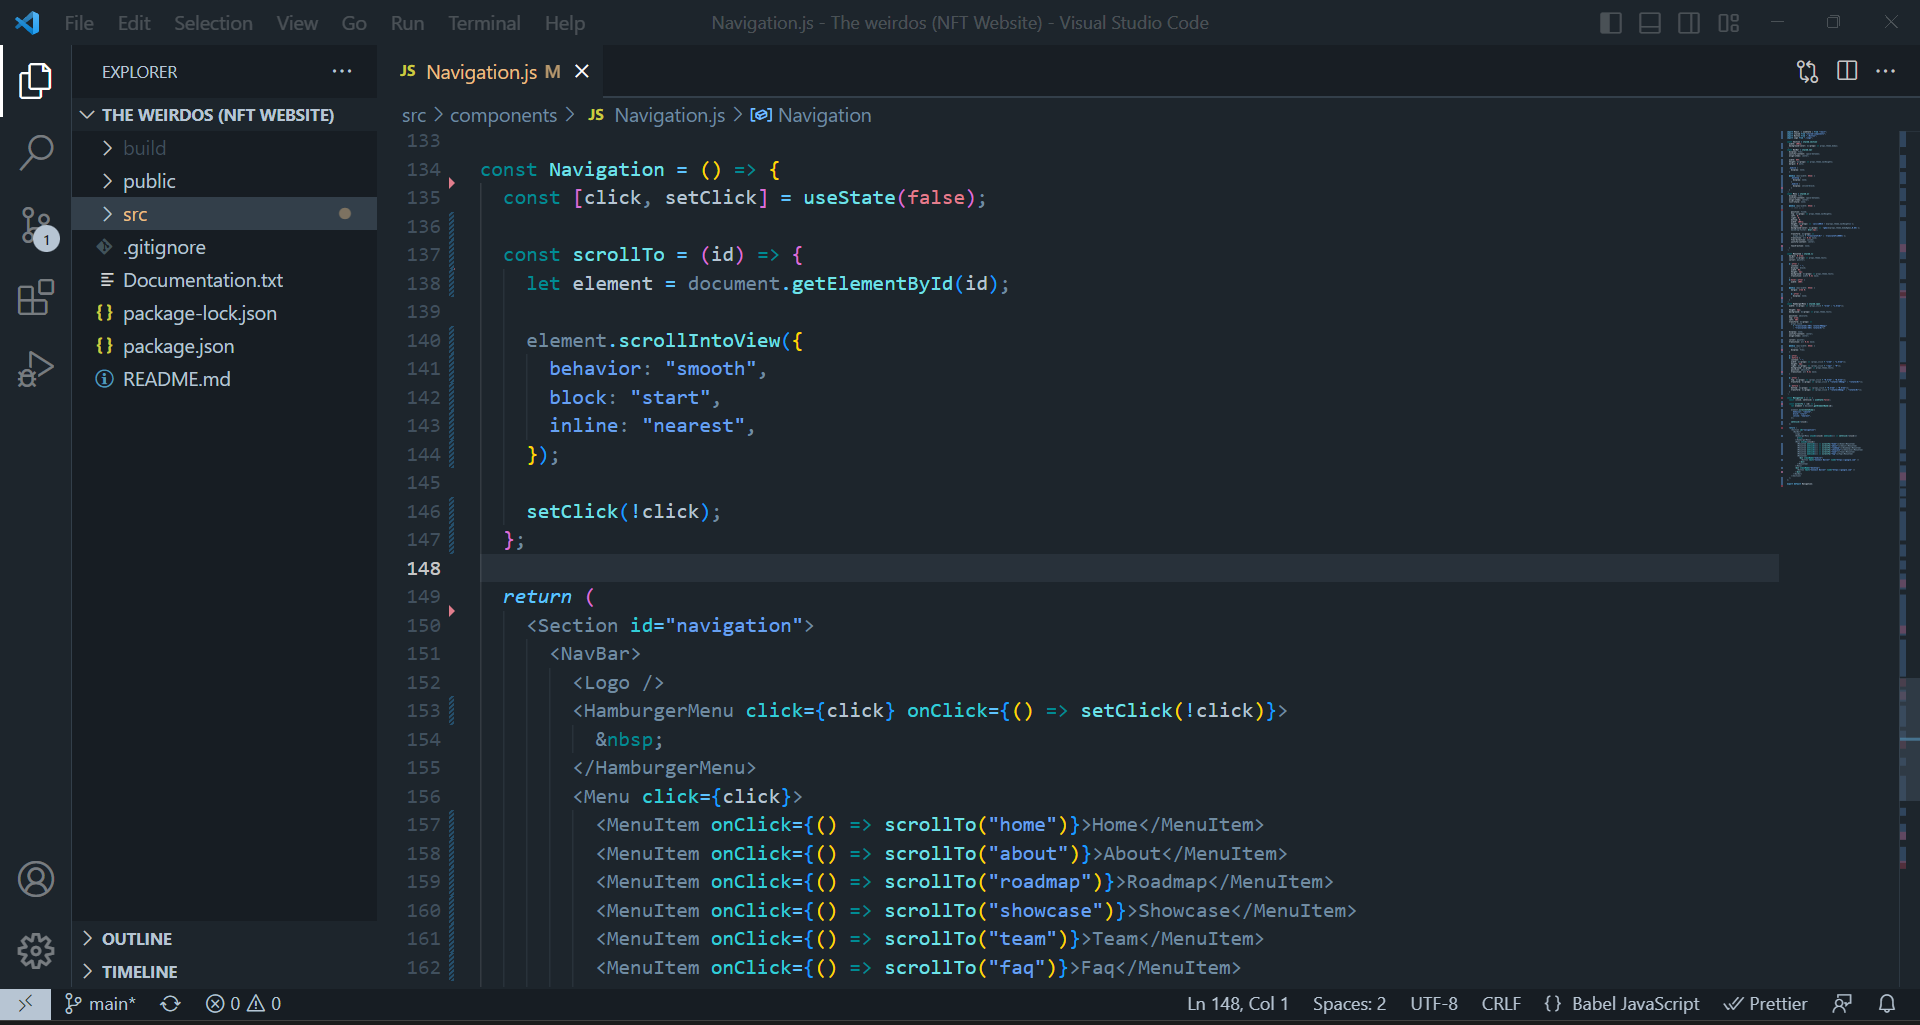1920x1025 pixels.
Task: Open changes with the diff icon
Action: click(1808, 71)
